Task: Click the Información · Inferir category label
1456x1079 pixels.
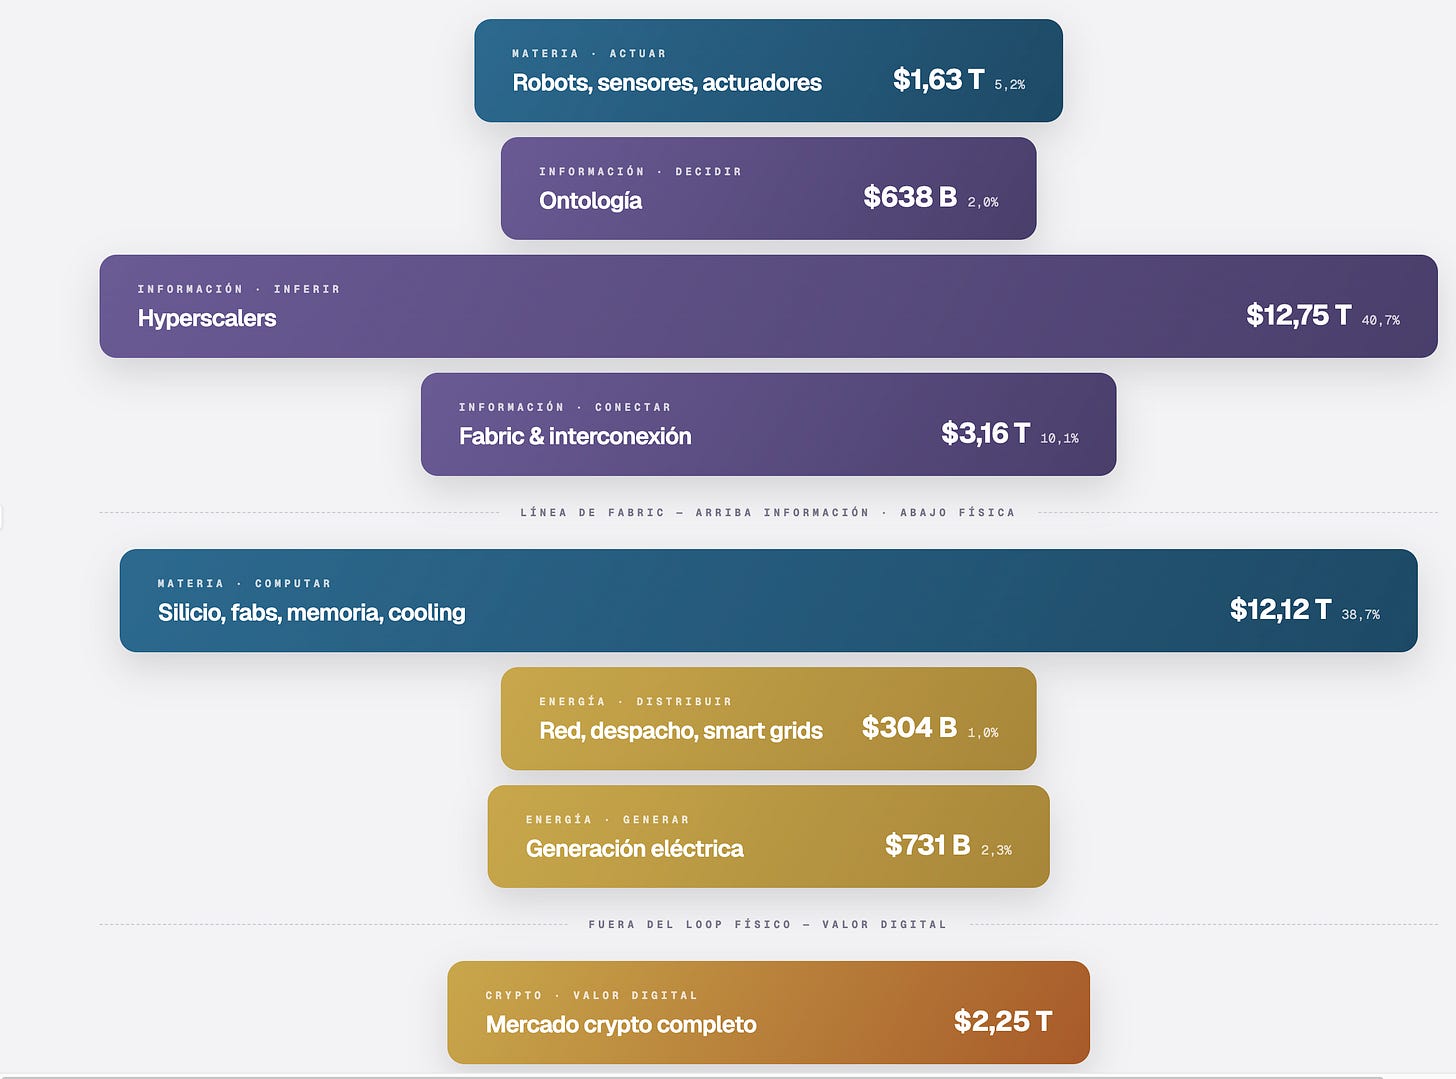Action: tap(239, 289)
